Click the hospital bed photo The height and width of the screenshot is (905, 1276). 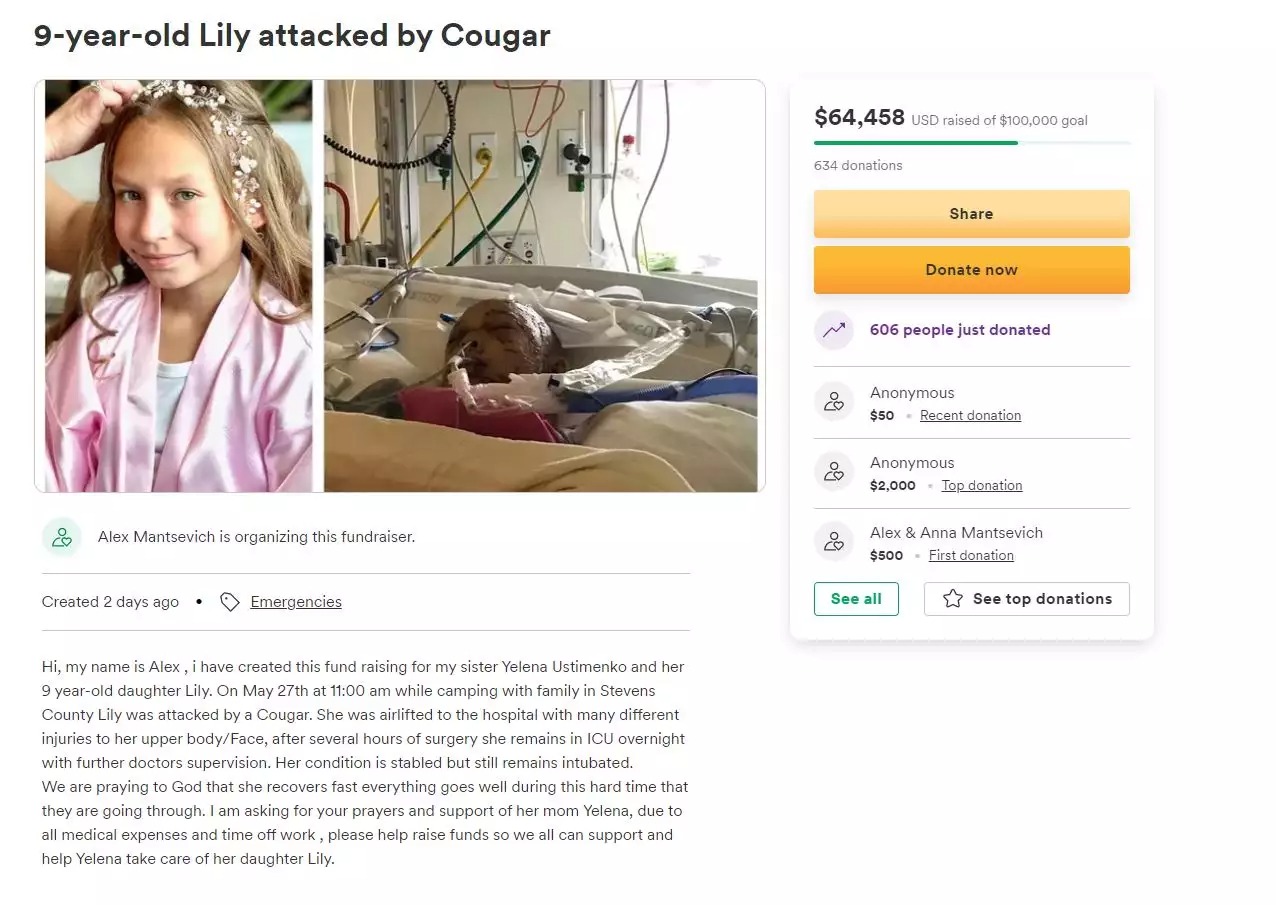pyautogui.click(x=541, y=286)
